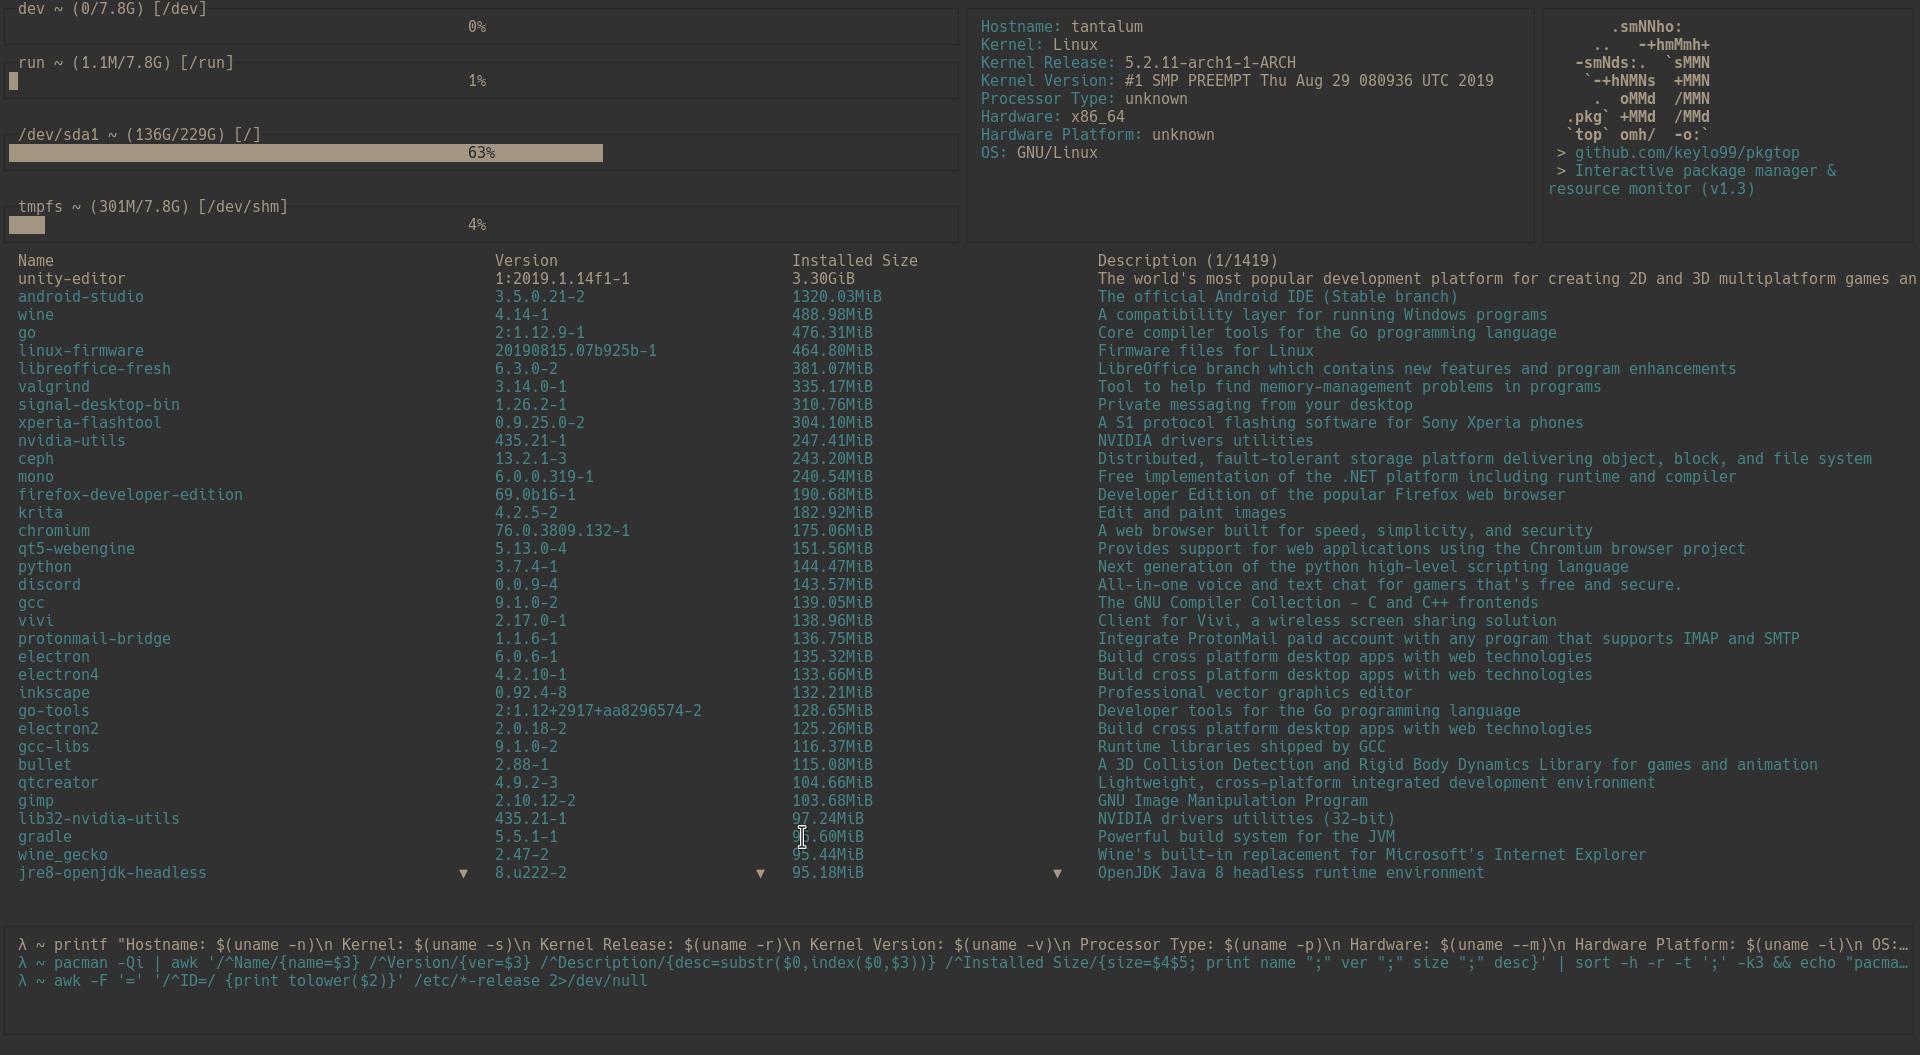Click the 95.18MiB size value
1920x1055 pixels.
tap(828, 873)
